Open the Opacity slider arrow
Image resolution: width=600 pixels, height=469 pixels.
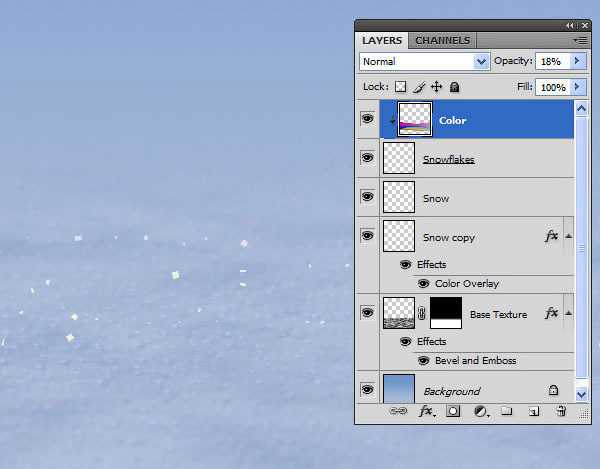pyautogui.click(x=578, y=61)
